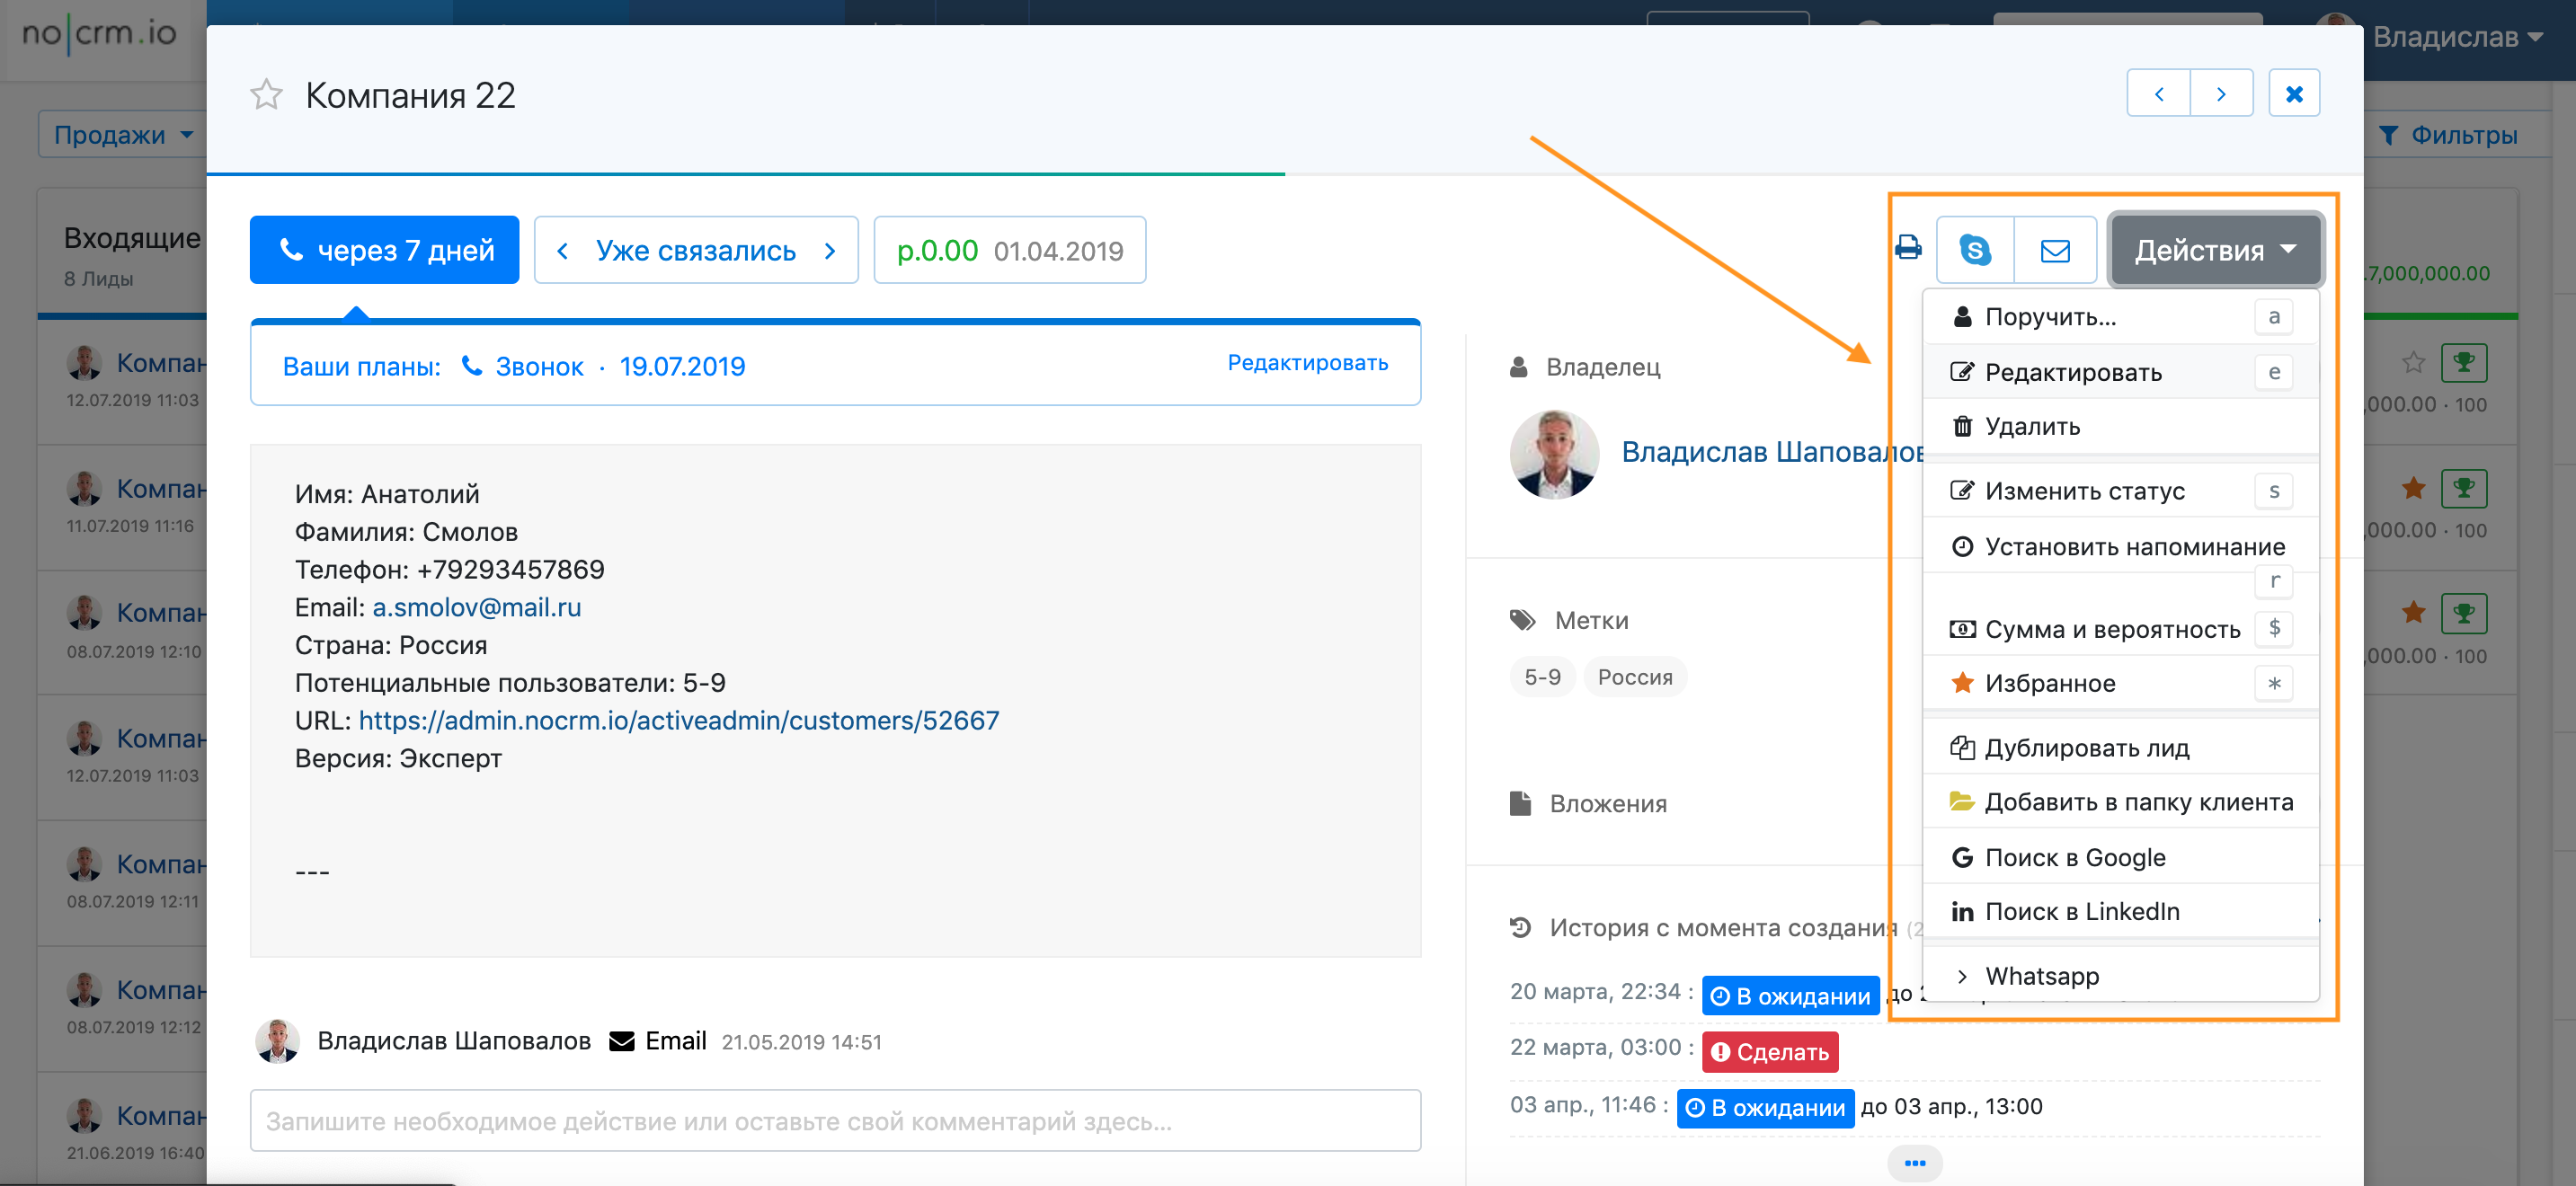This screenshot has height=1186, width=2576.
Task: Click the email envelope icon button
Action: (2054, 250)
